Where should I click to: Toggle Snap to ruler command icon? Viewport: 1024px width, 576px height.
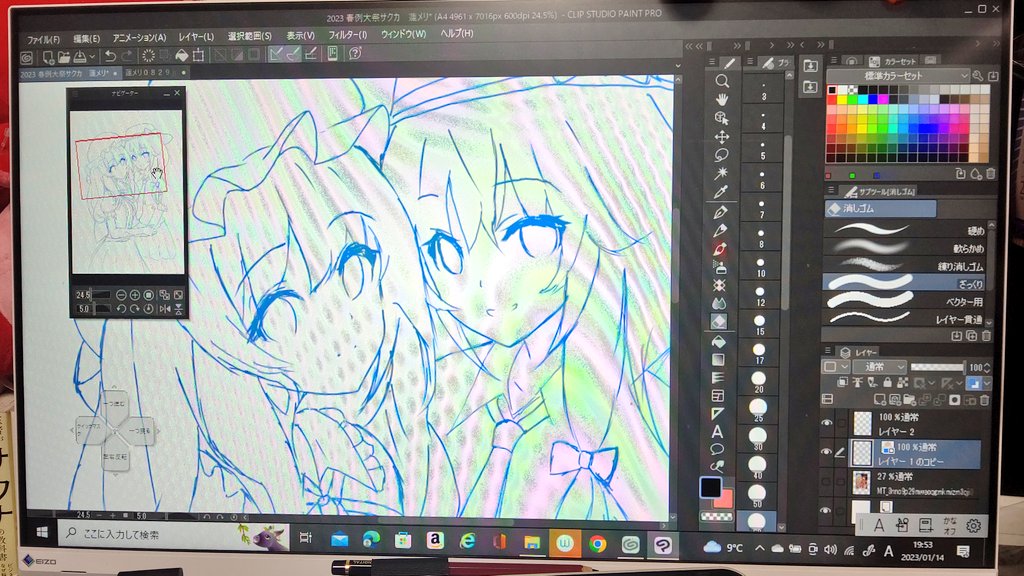(276, 54)
